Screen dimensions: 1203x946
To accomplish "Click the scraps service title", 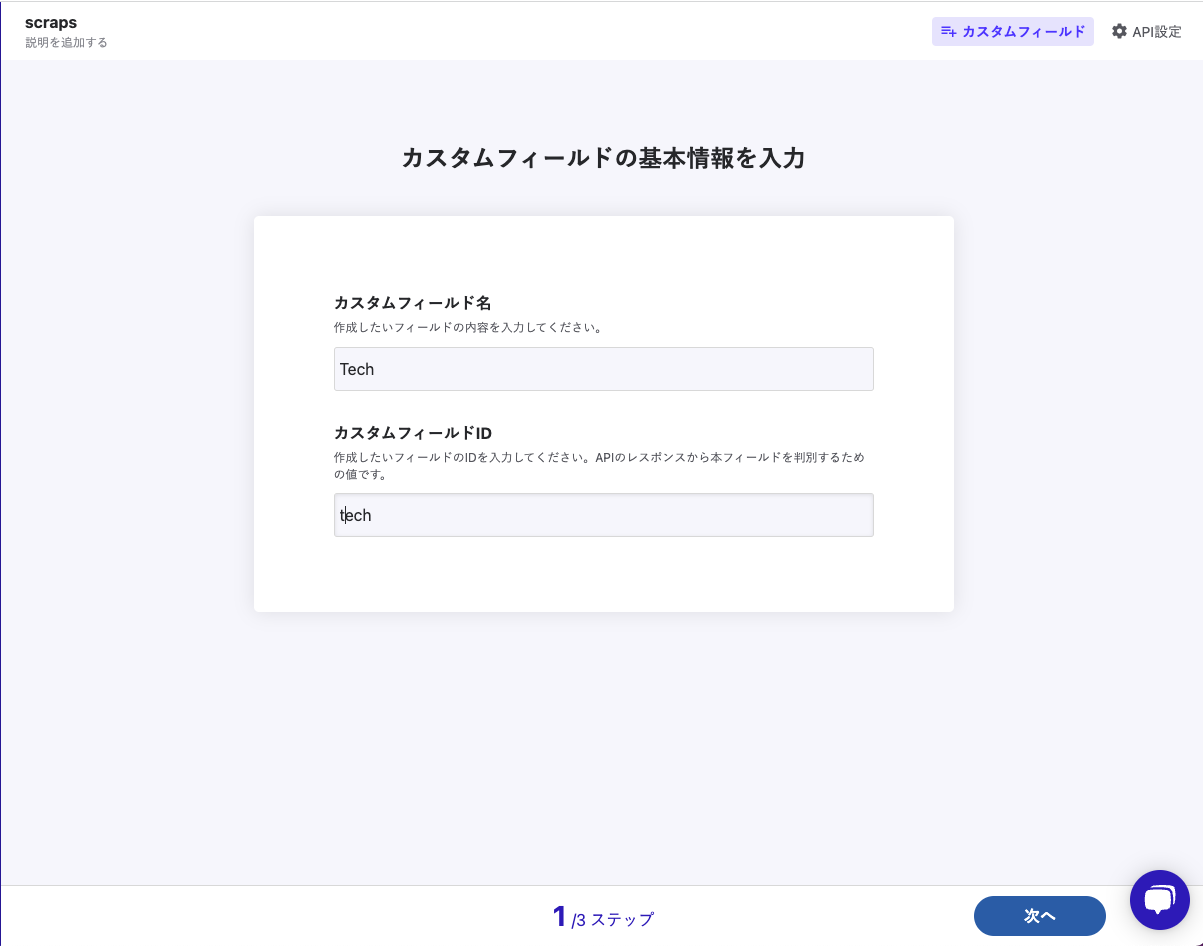I will coord(51,23).
